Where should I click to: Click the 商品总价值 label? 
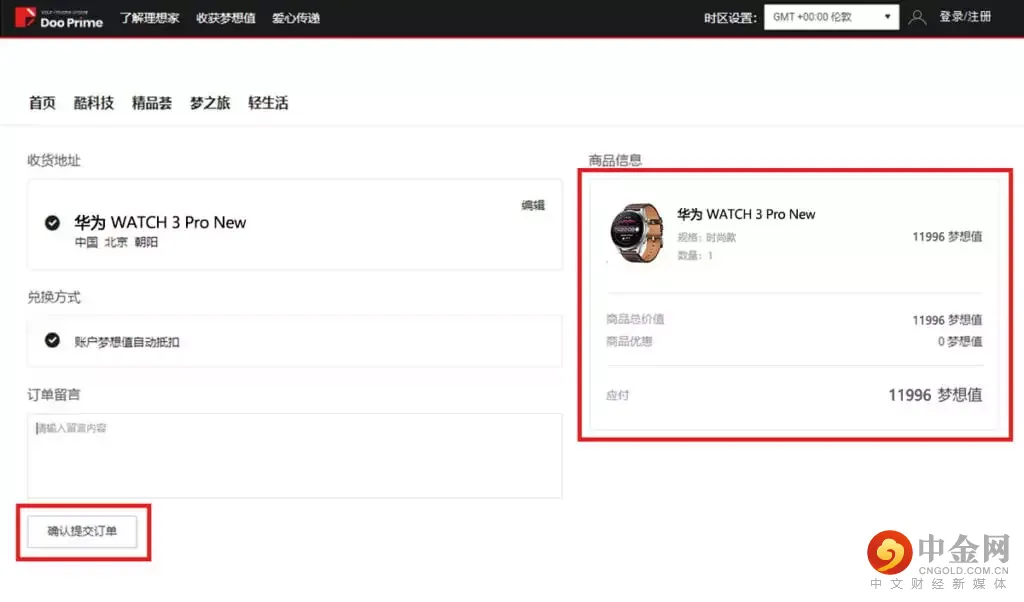(x=635, y=319)
